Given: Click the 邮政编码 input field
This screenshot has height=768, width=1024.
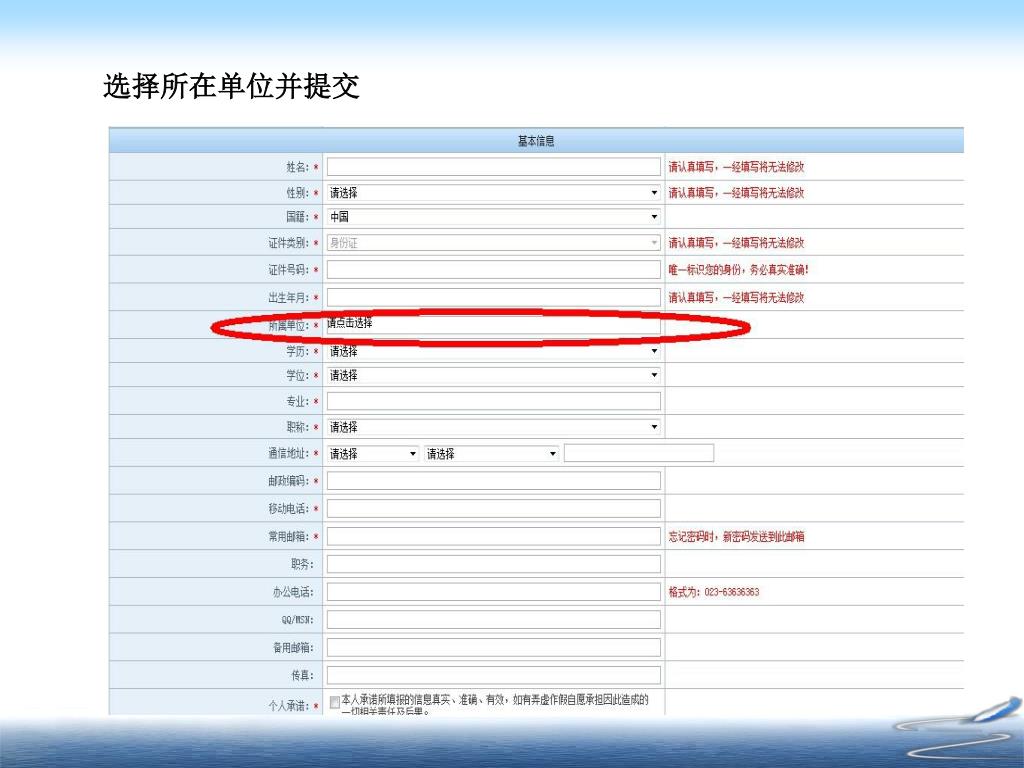Looking at the screenshot, I should [494, 481].
